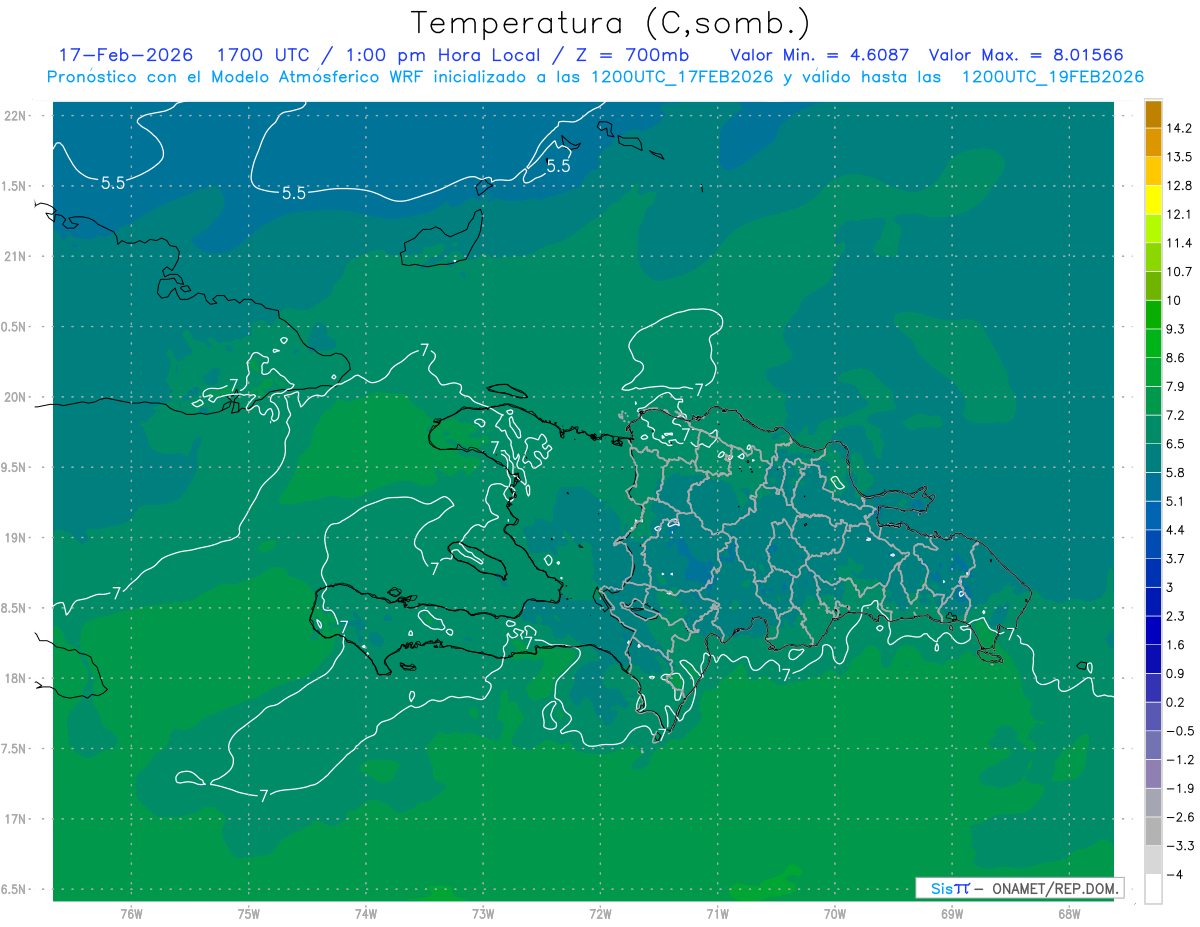Click the "6.5N" latitude axis label
Screen dimensions: 1200x927
coord(14,889)
